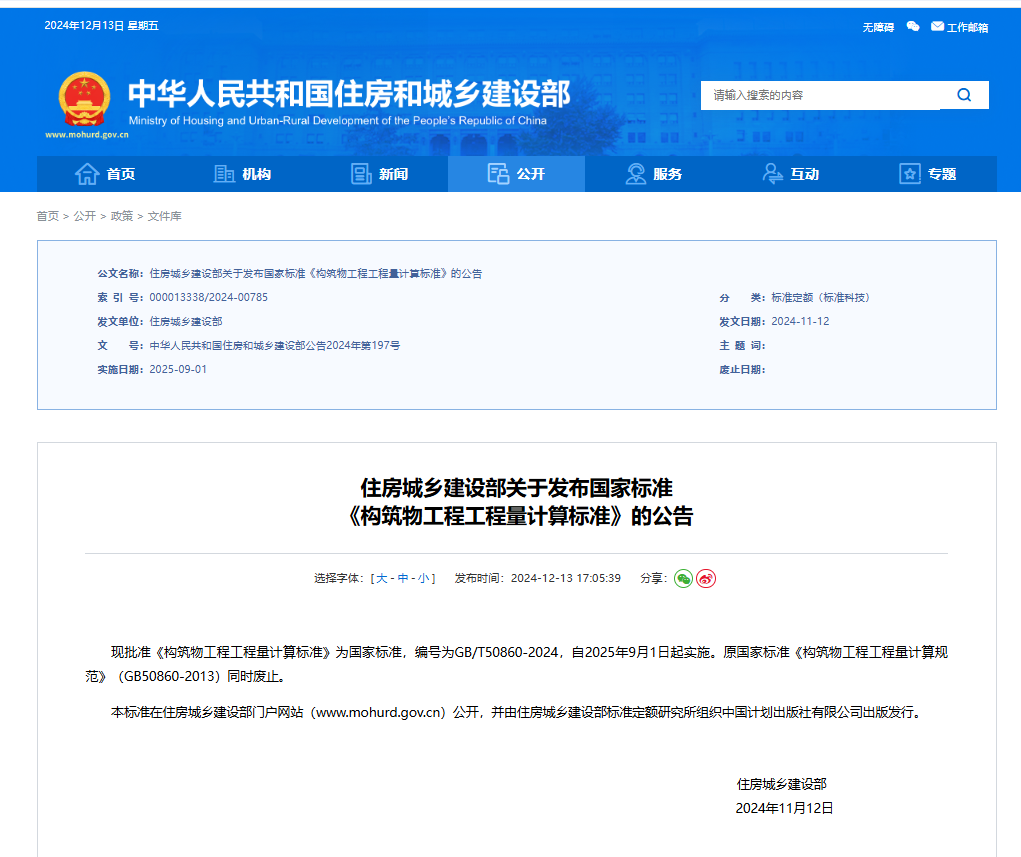This screenshot has width=1021, height=857.
Task: Select the large font size 大
Action: (x=378, y=578)
